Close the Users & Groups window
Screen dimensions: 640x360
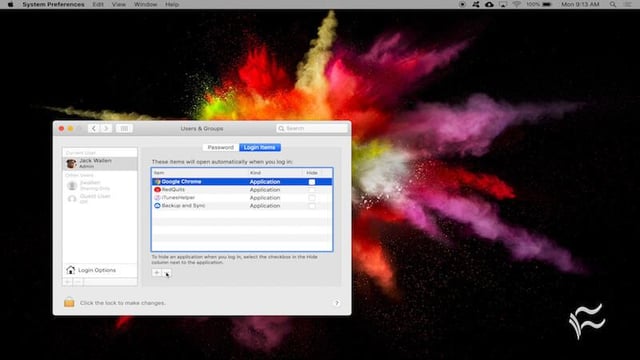click(61, 129)
